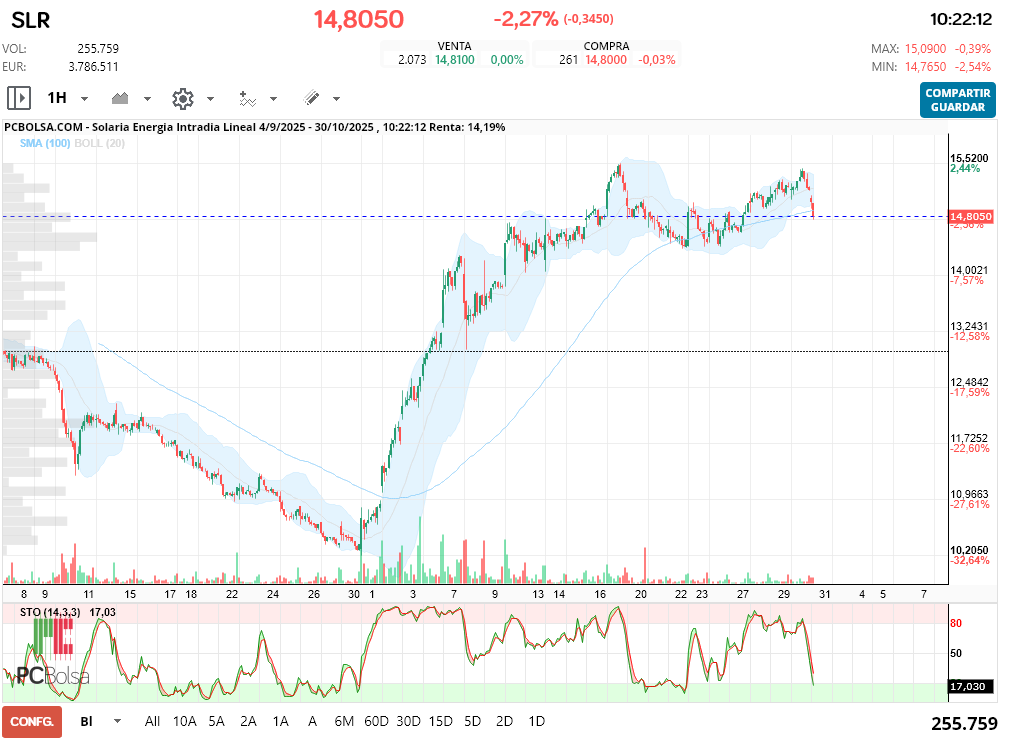Toggle the side panel icon

point(19,98)
